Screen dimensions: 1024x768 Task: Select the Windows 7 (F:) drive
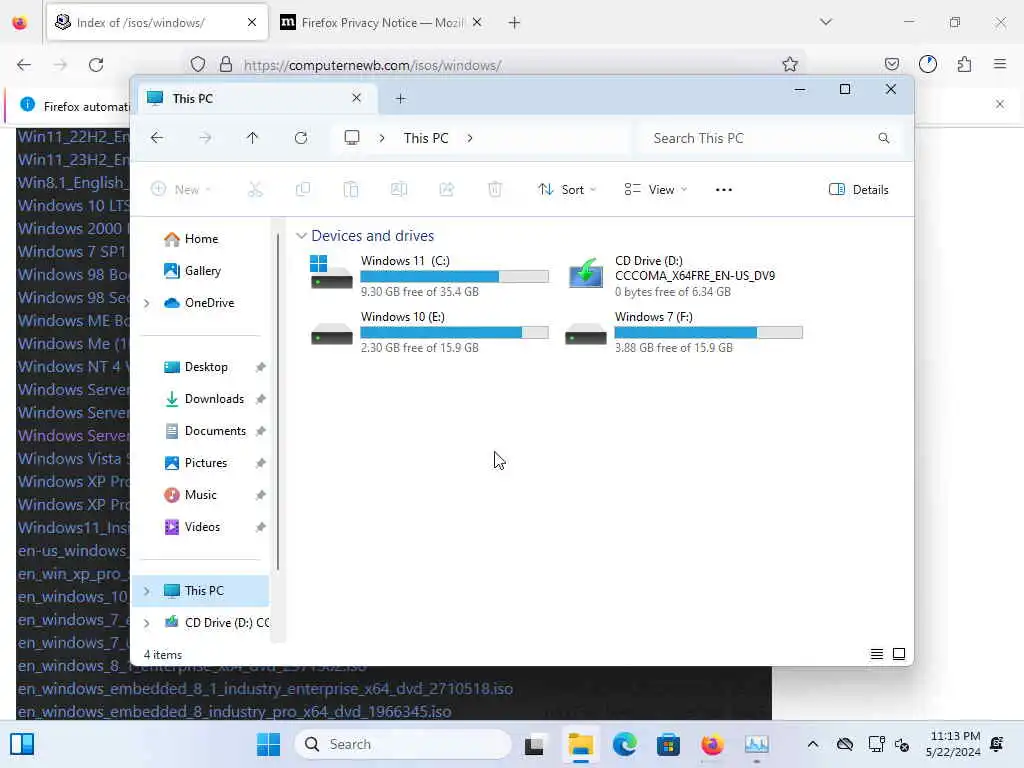[683, 332]
